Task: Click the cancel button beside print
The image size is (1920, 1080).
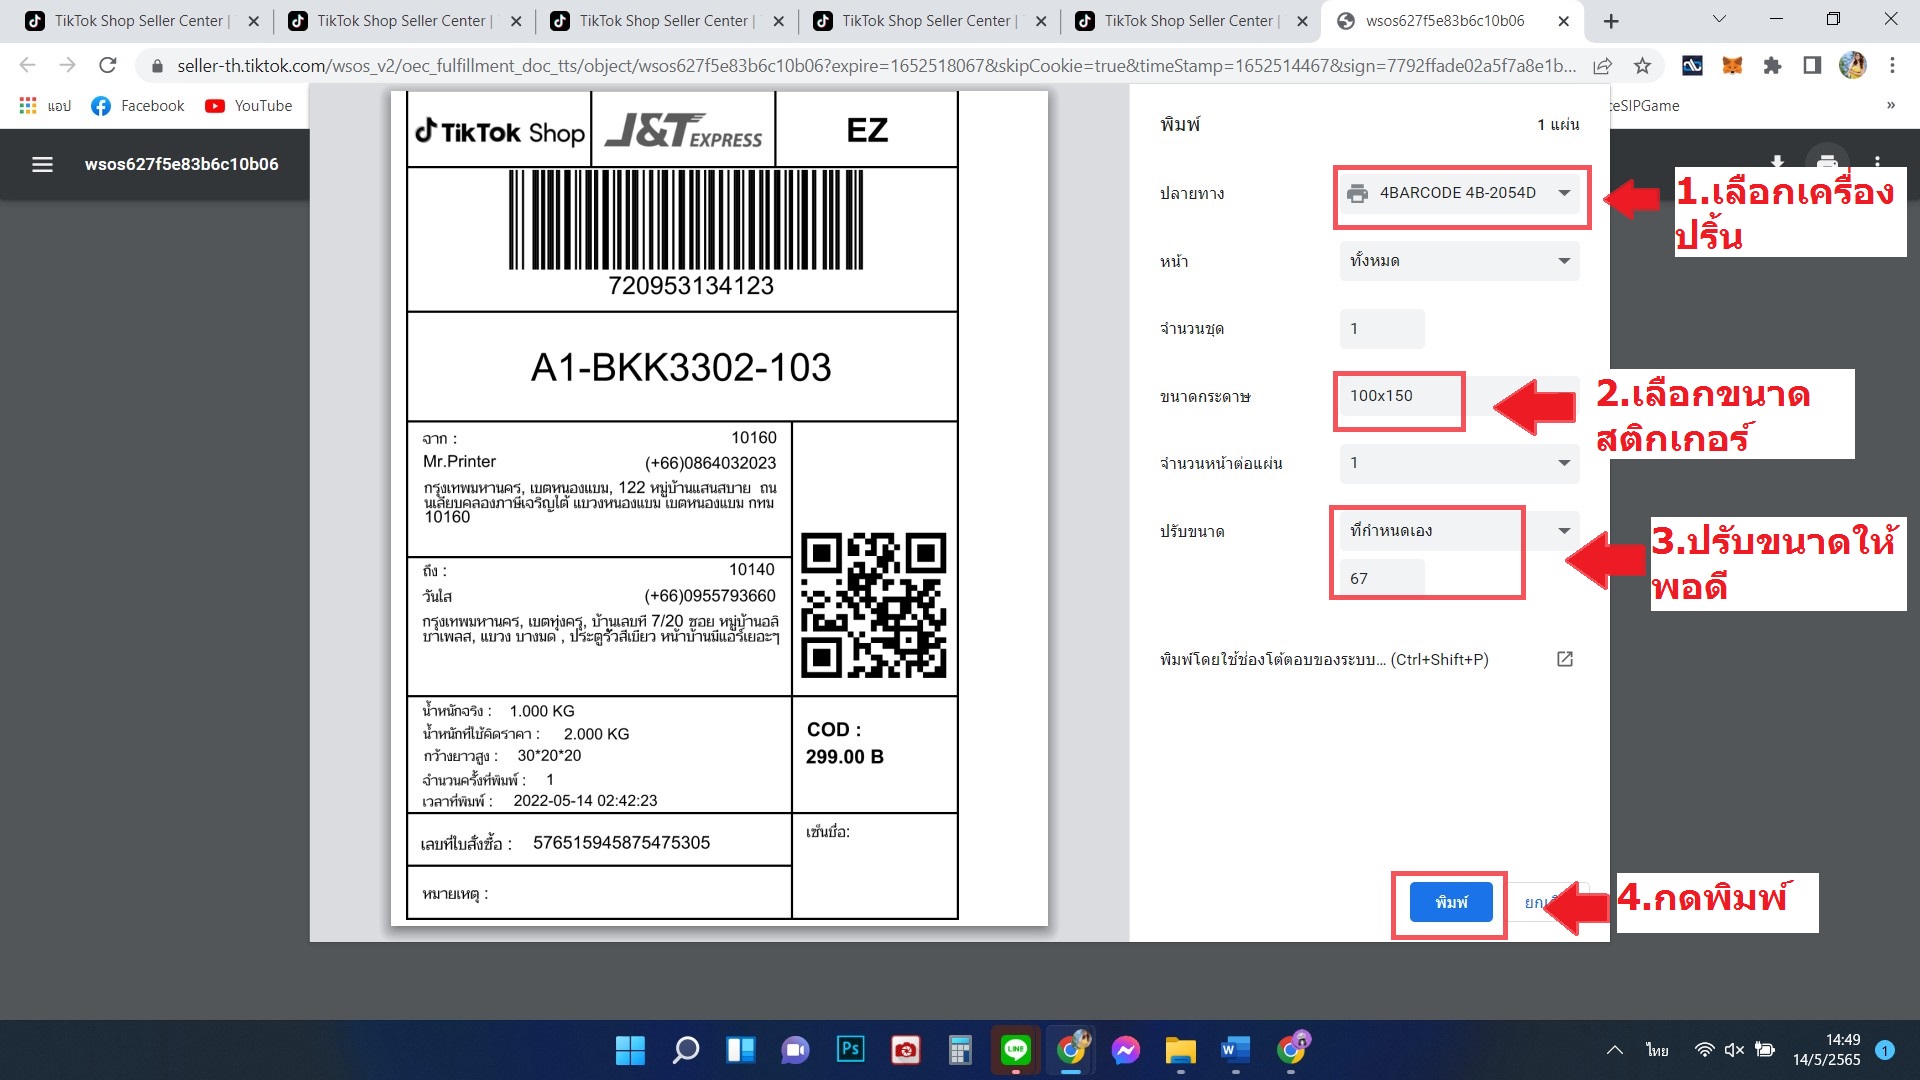Action: tap(1546, 902)
